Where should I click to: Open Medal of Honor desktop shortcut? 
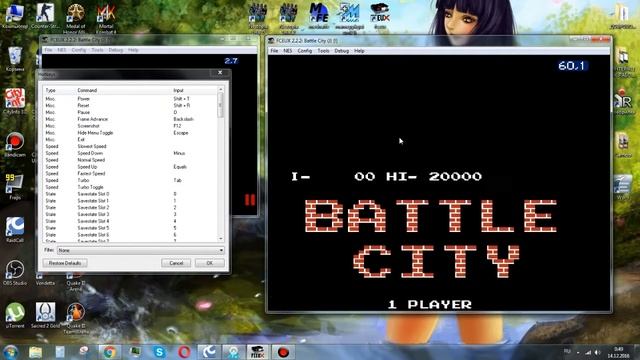[76, 18]
